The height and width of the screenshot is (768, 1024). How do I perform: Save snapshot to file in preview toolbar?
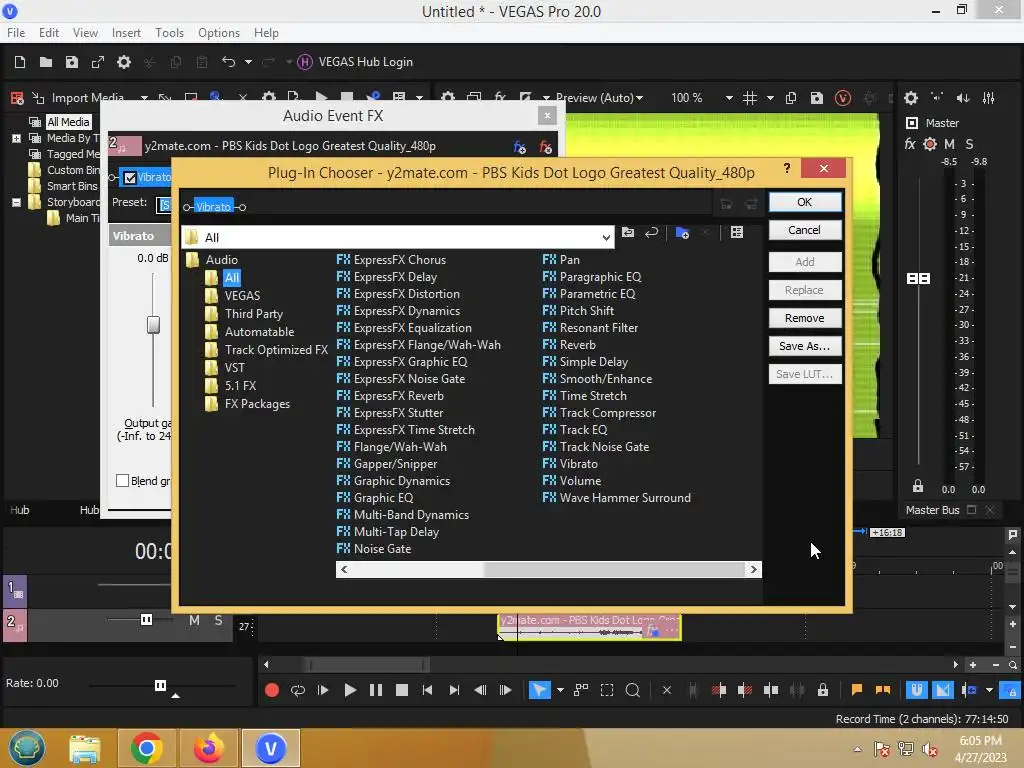(816, 98)
